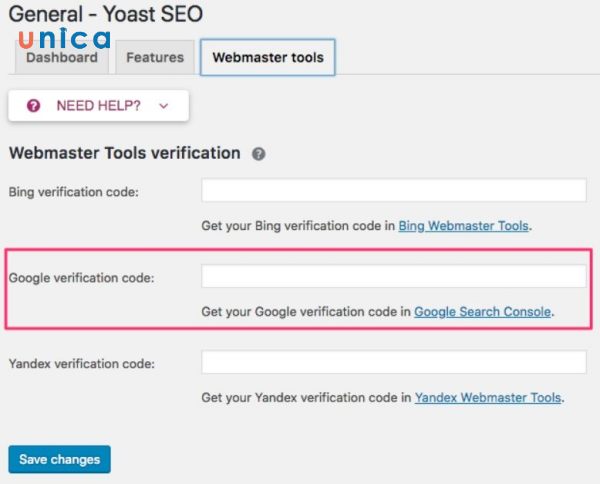Select the Webmaster tools tab
The width and height of the screenshot is (600, 484).
[268, 58]
